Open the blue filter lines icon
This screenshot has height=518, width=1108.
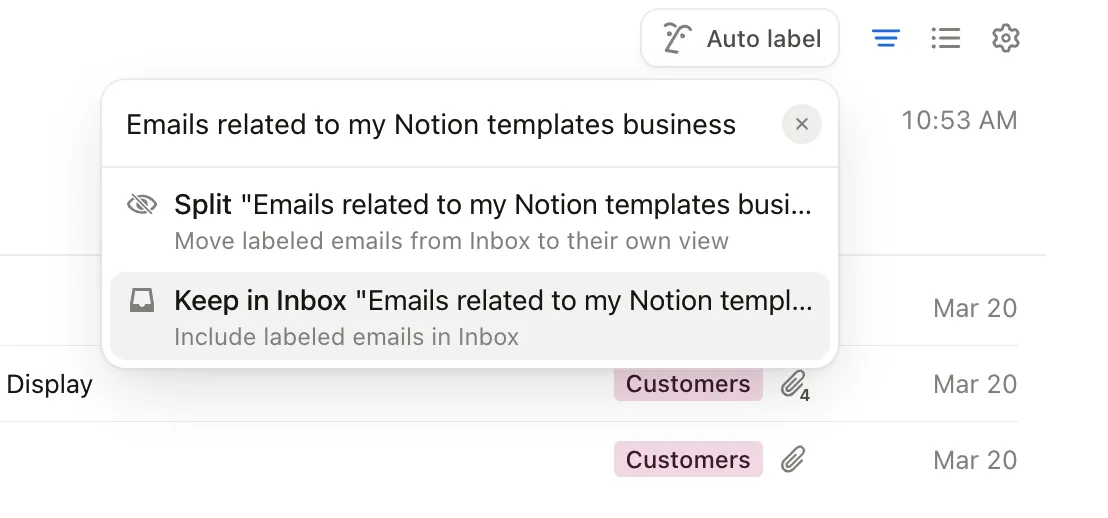(885, 39)
